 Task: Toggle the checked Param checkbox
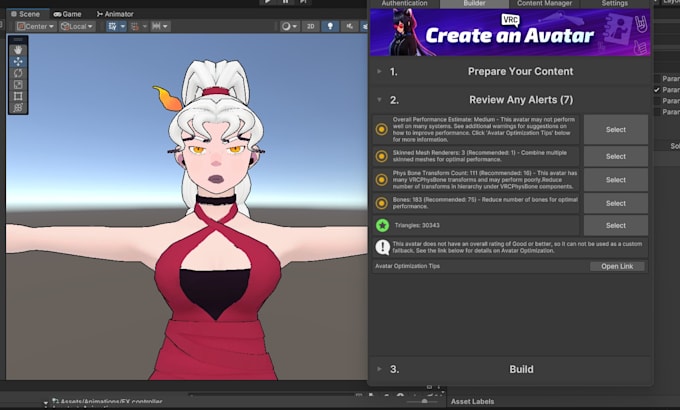pyautogui.click(x=657, y=90)
